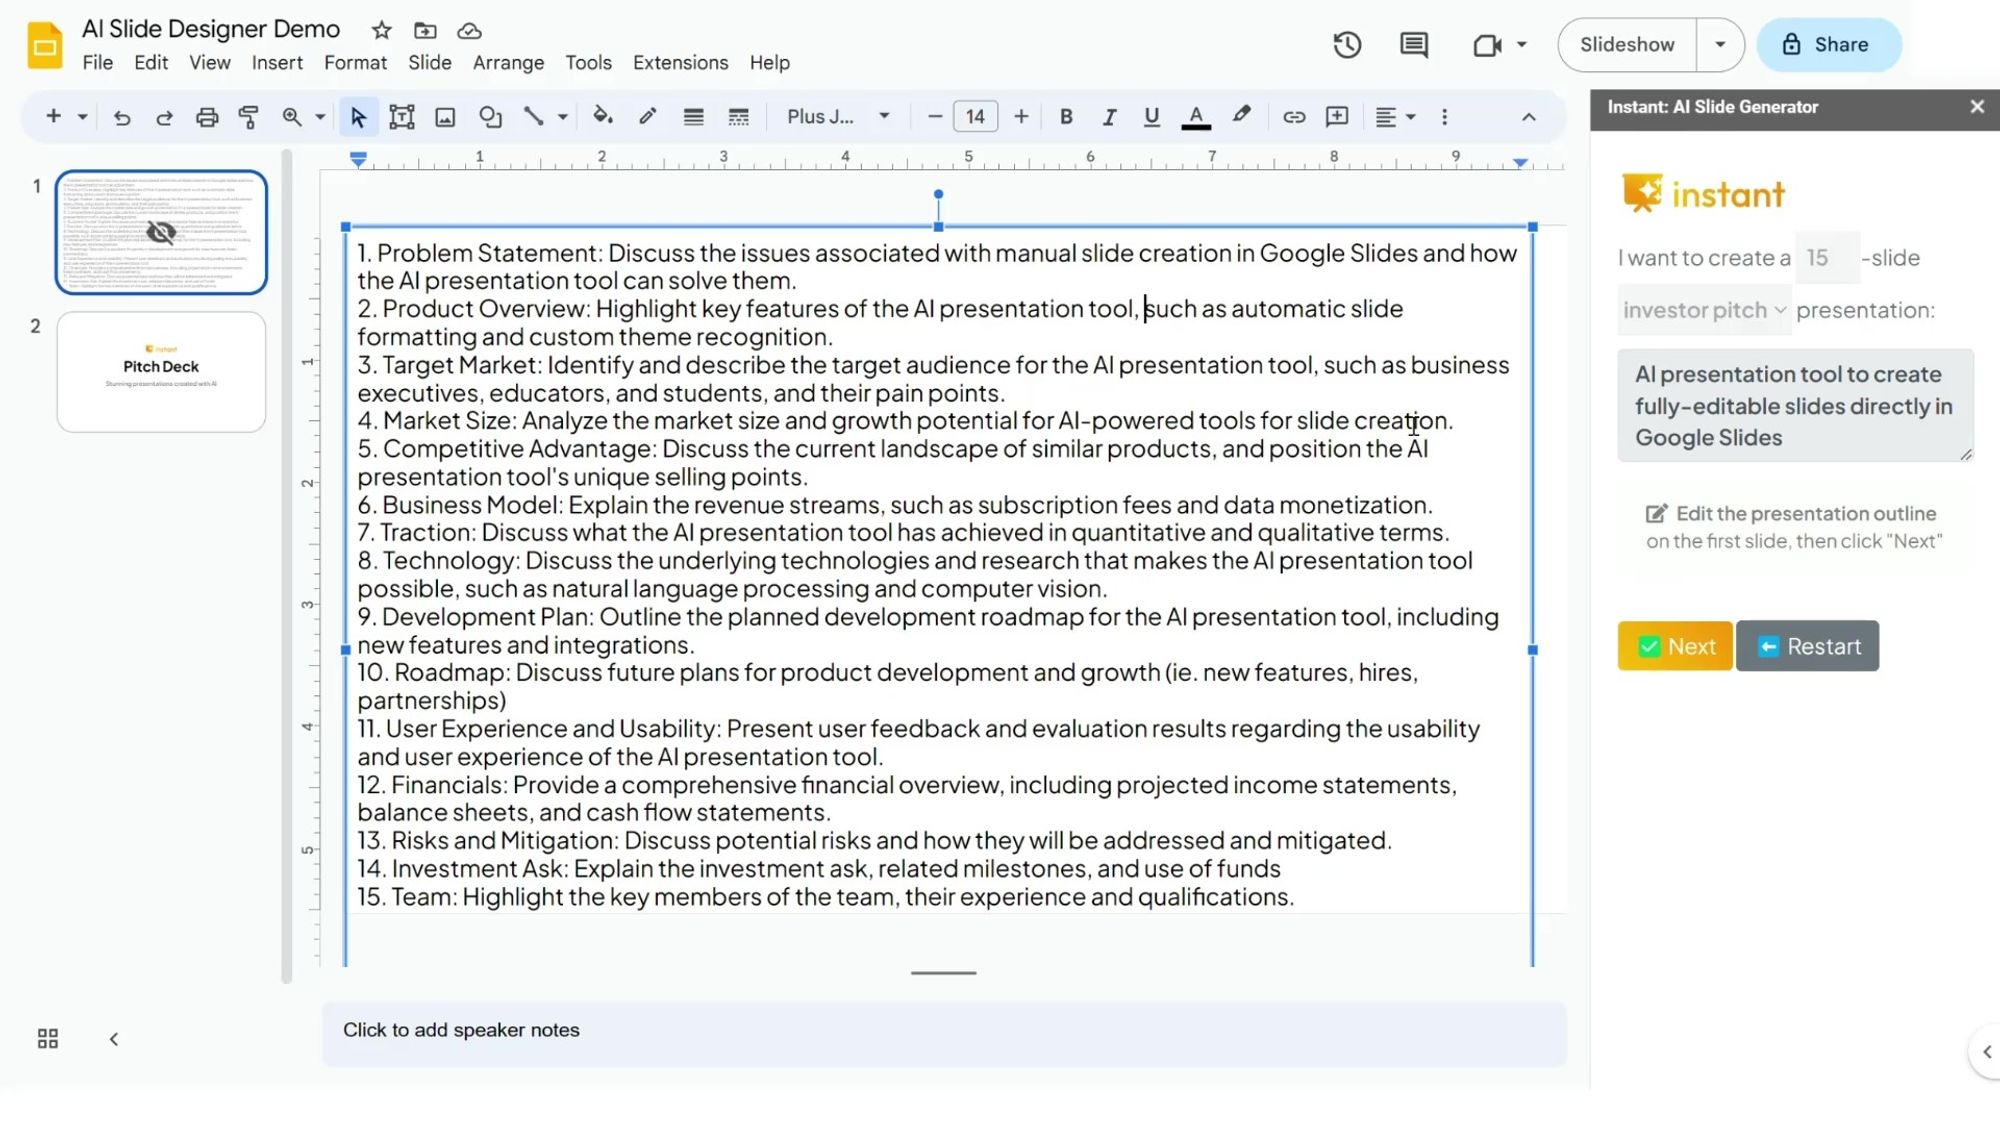Toggle italic formatting
The height and width of the screenshot is (1125, 2000).
(1109, 116)
